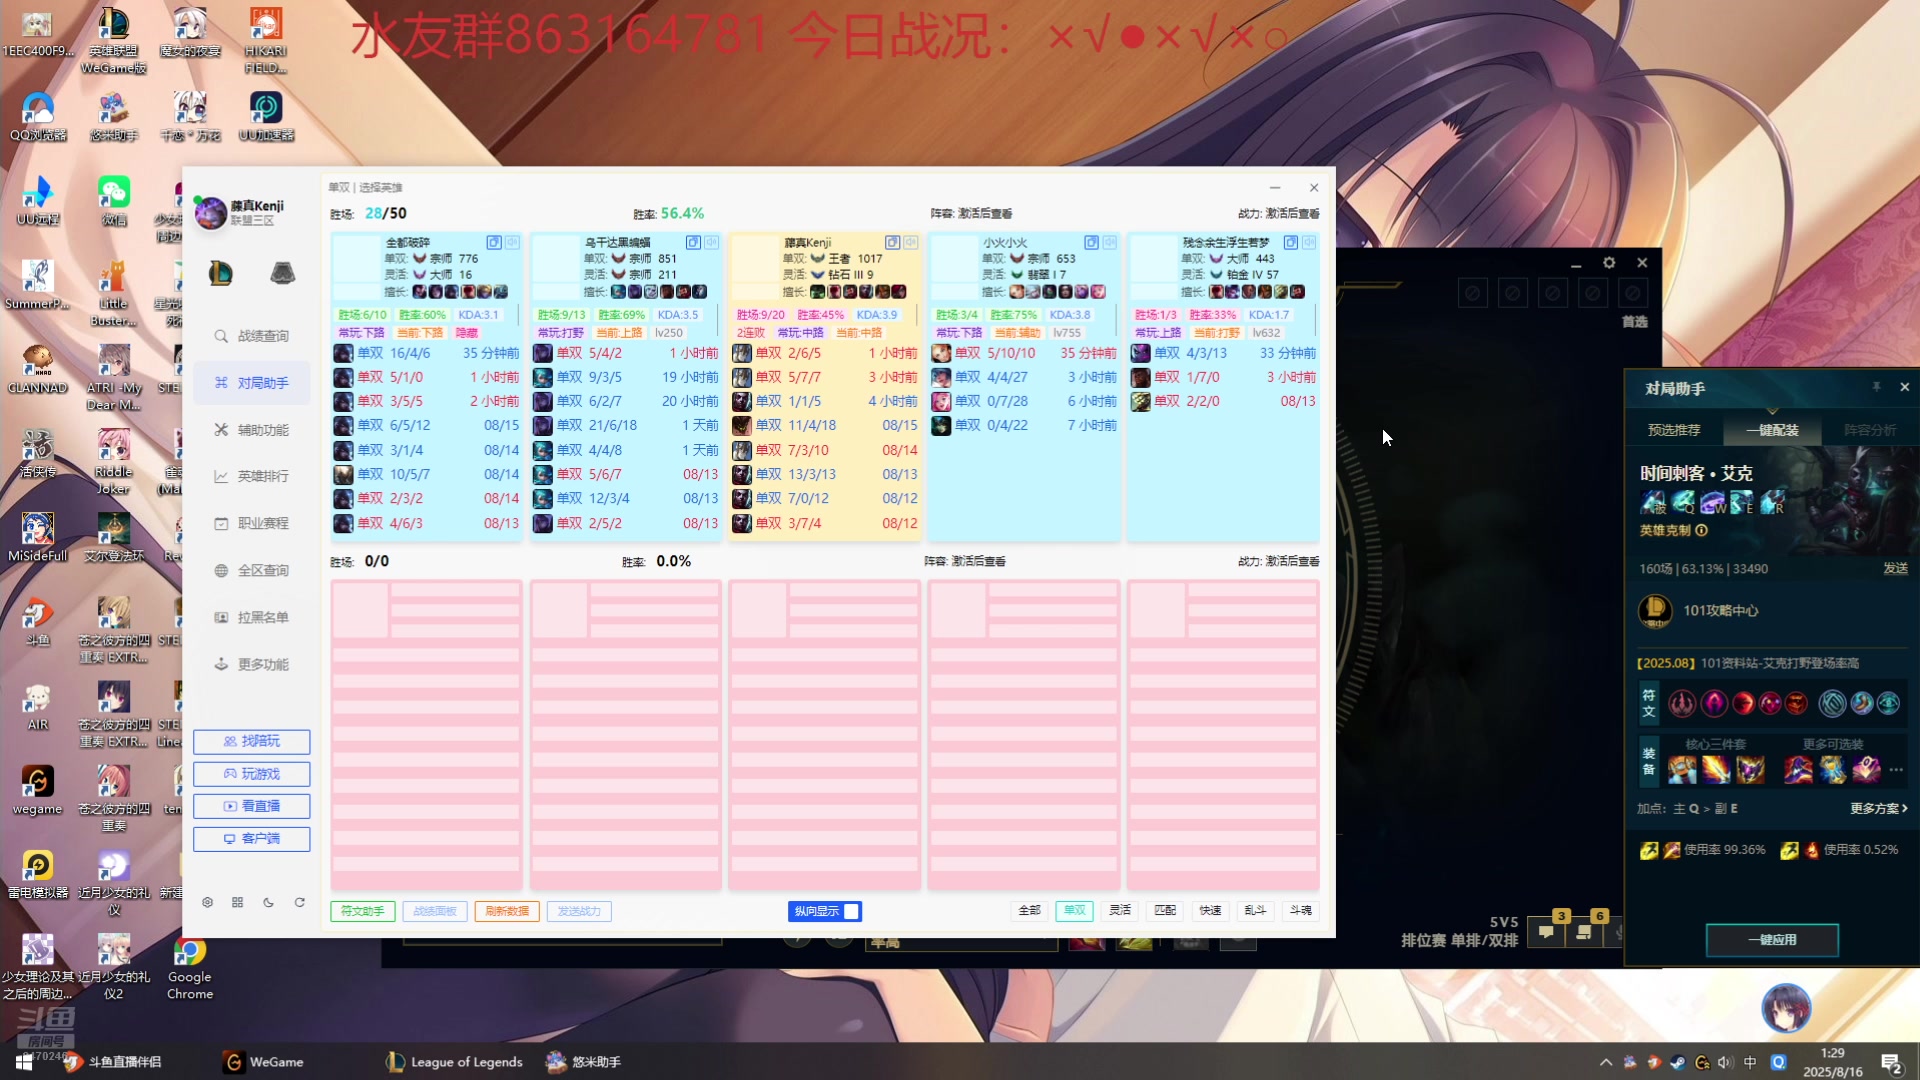The width and height of the screenshot is (1920, 1080).
Task: Open League of Legends from taskbar
Action: [454, 1062]
